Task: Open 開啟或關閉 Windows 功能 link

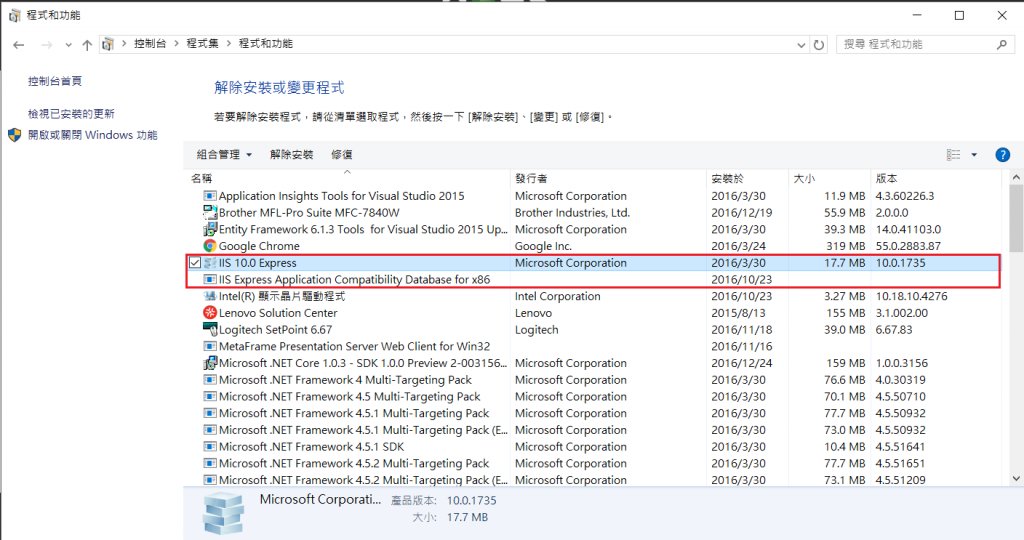Action: [x=93, y=135]
